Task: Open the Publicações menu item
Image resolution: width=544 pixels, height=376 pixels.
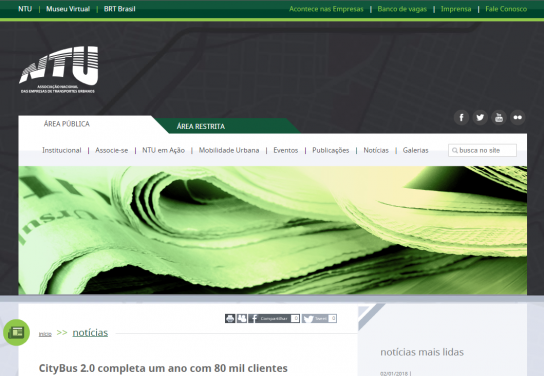Action: click(331, 150)
